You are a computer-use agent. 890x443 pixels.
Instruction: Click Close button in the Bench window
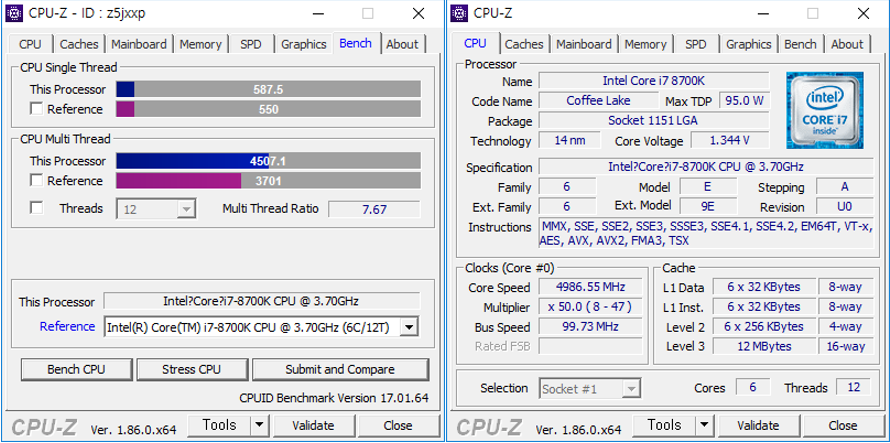(x=398, y=425)
